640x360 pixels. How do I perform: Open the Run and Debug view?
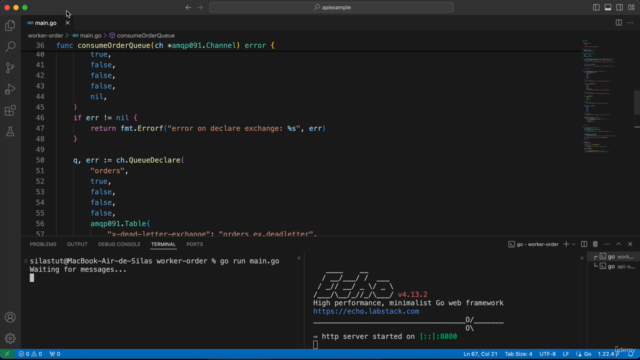click(x=10, y=89)
